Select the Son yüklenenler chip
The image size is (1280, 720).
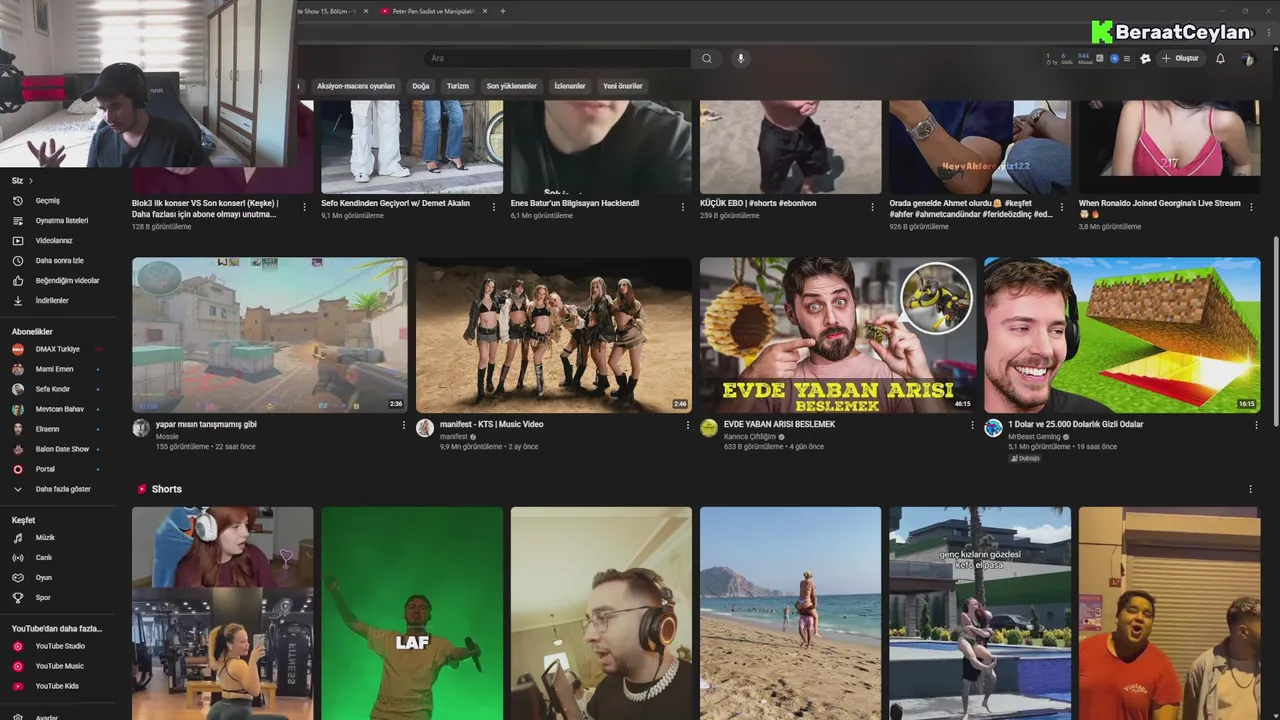coord(512,86)
